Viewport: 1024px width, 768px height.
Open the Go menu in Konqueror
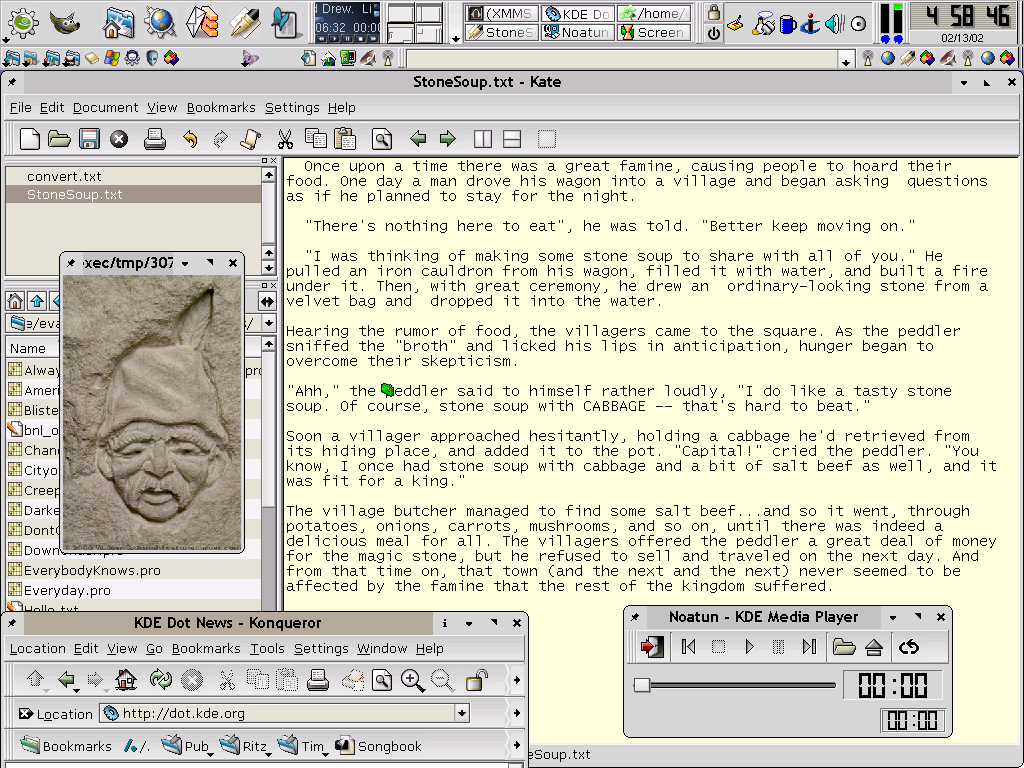coord(154,648)
